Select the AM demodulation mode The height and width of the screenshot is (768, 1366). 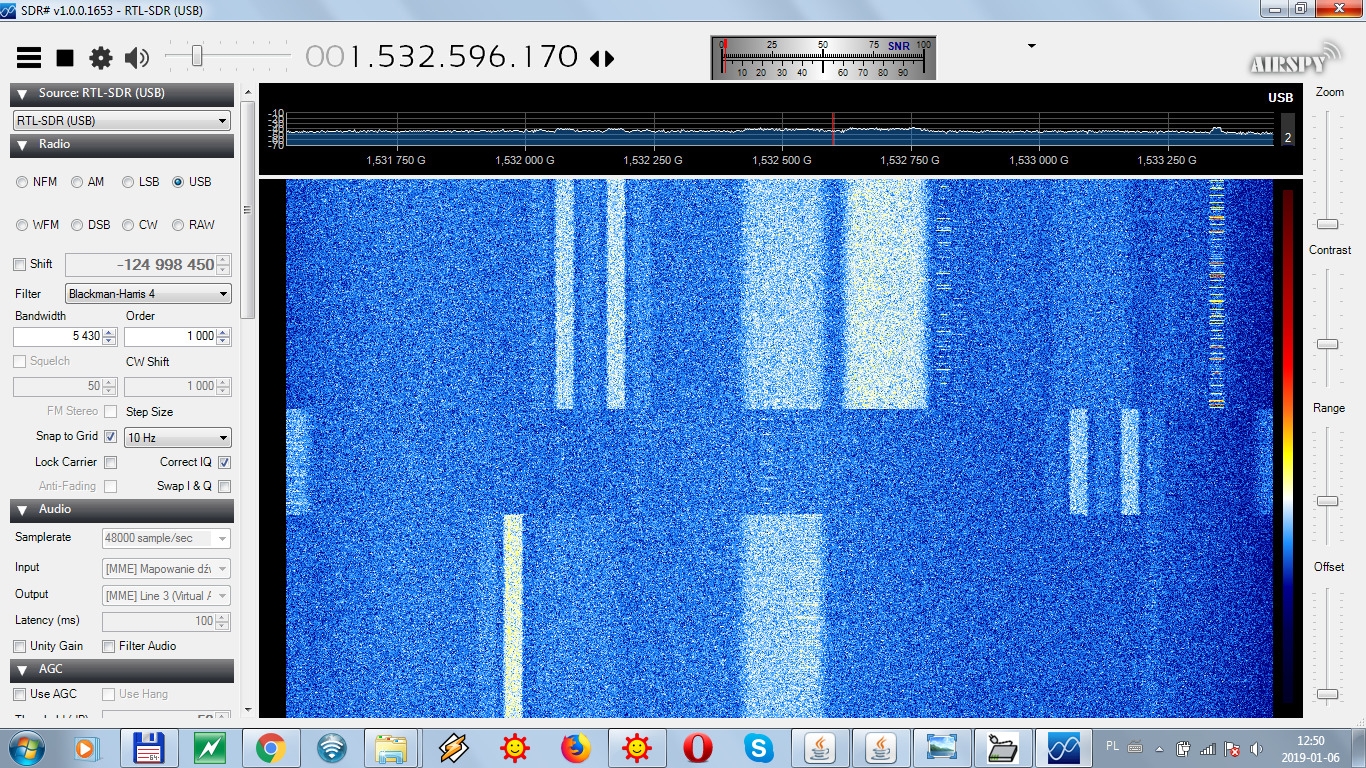(77, 182)
